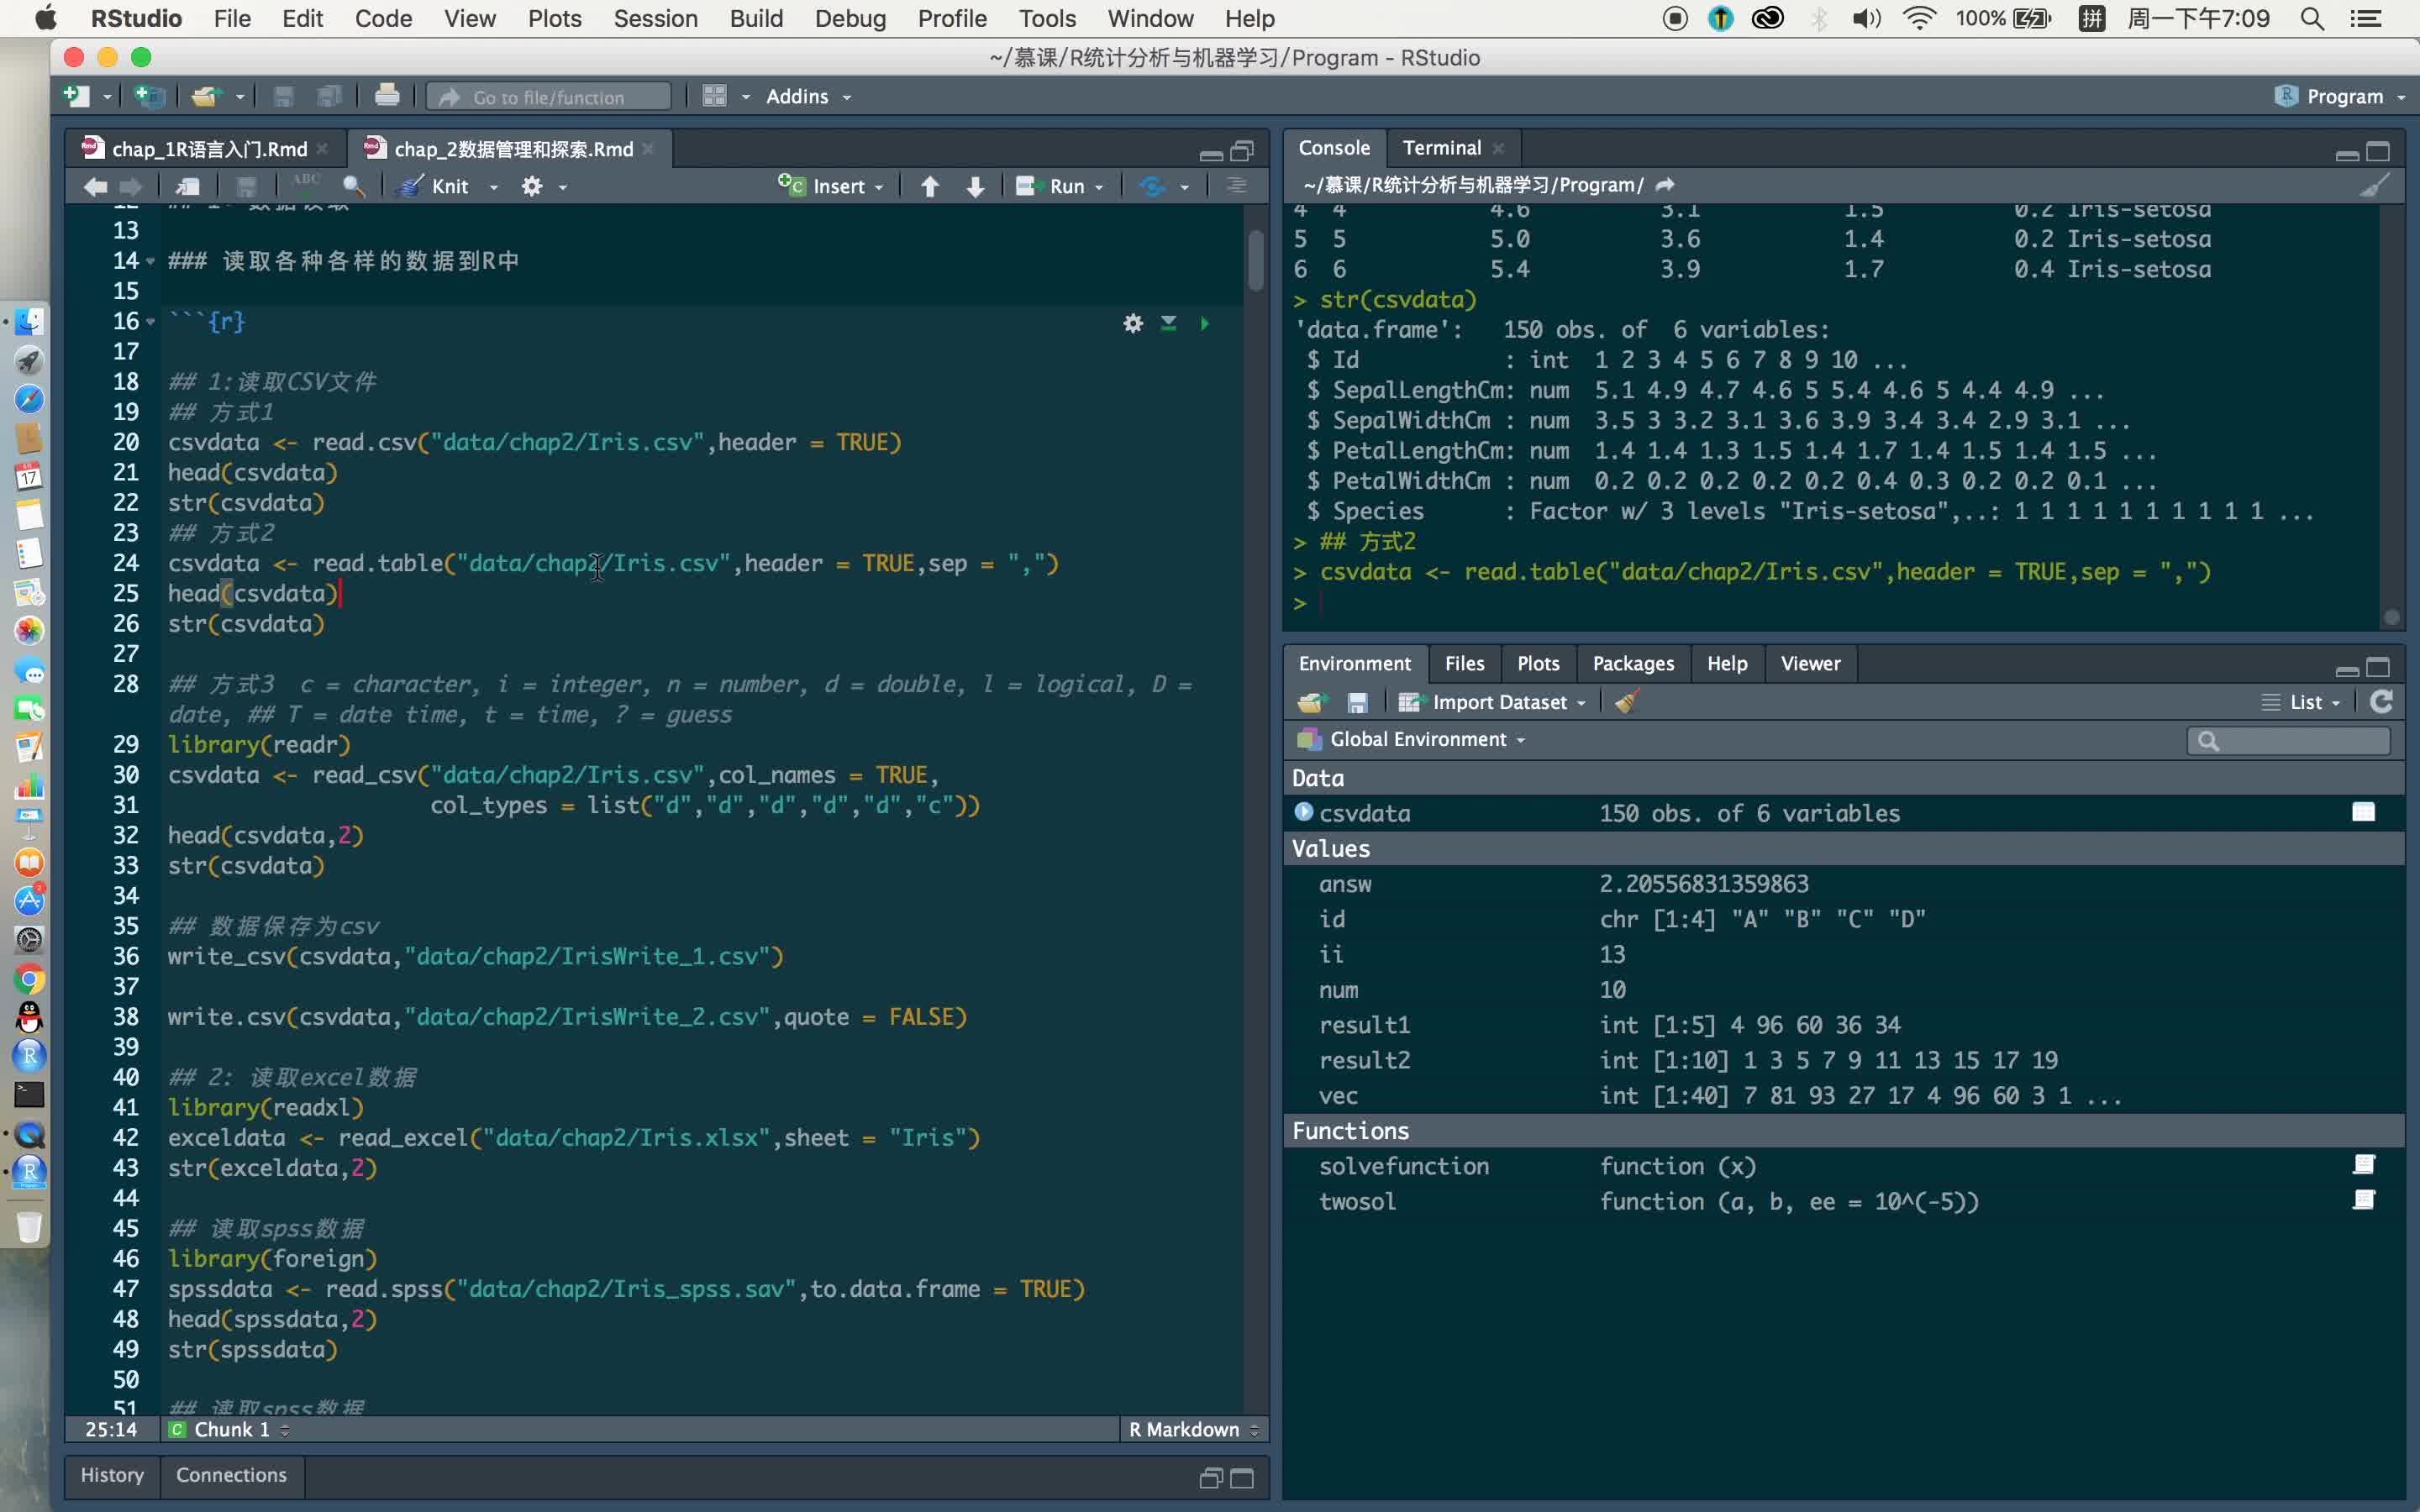Click the Go to file/function field

549,97
